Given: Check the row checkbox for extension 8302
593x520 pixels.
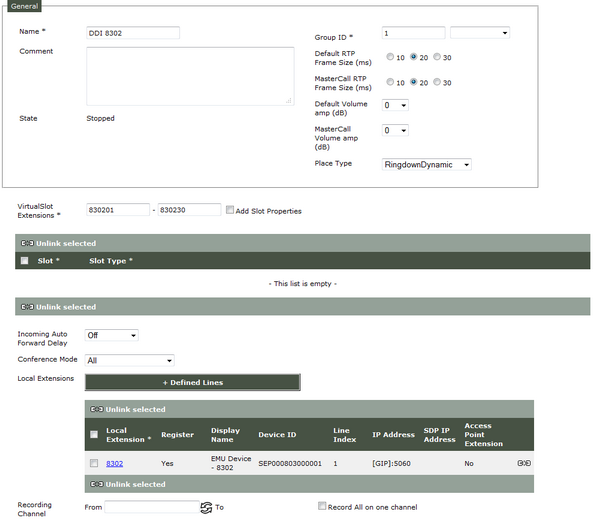Looking at the screenshot, I should point(94,463).
